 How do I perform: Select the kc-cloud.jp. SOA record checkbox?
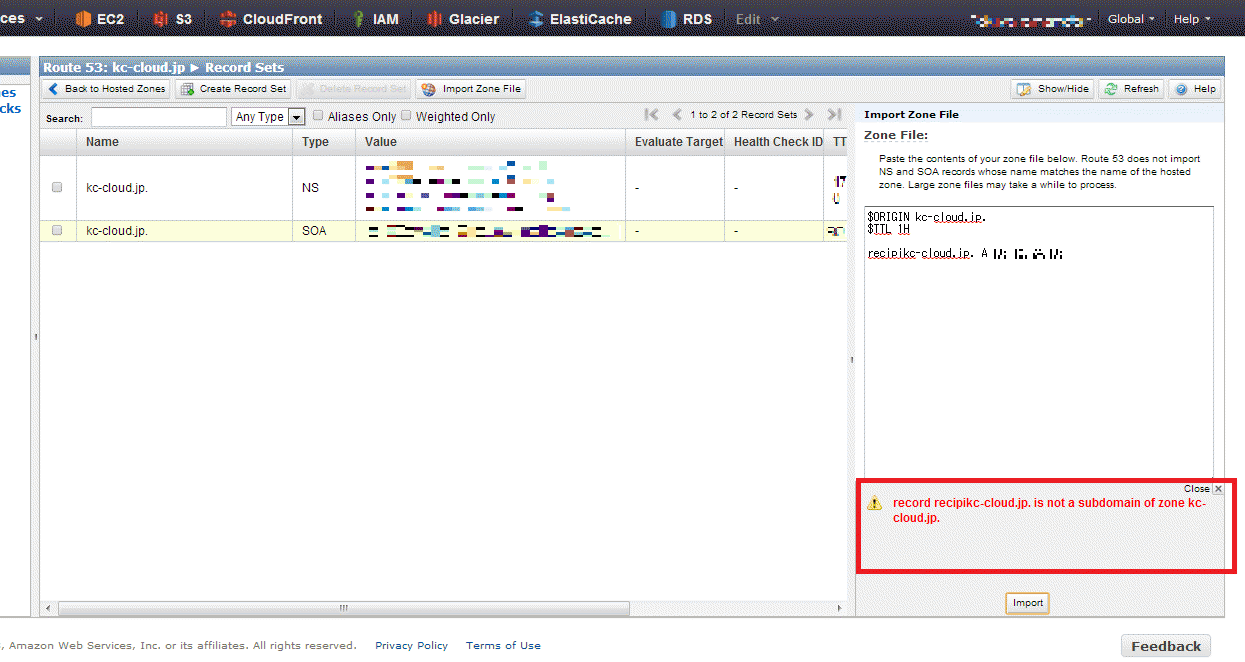point(57,230)
